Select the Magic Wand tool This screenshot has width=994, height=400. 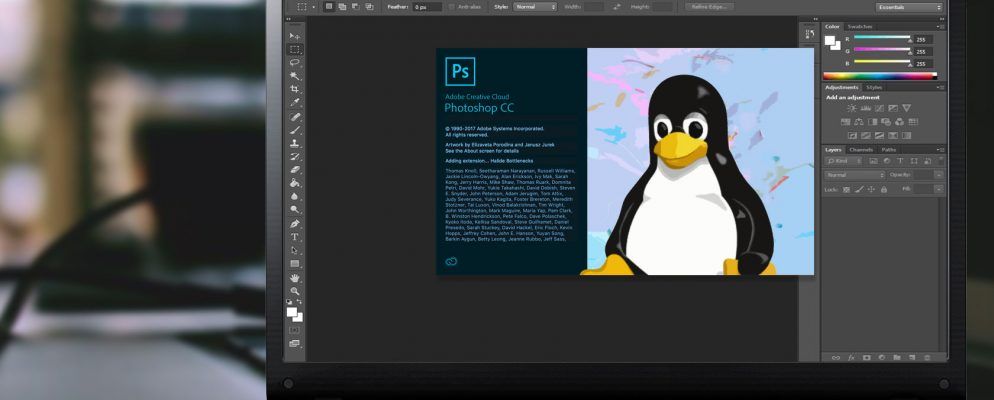295,76
